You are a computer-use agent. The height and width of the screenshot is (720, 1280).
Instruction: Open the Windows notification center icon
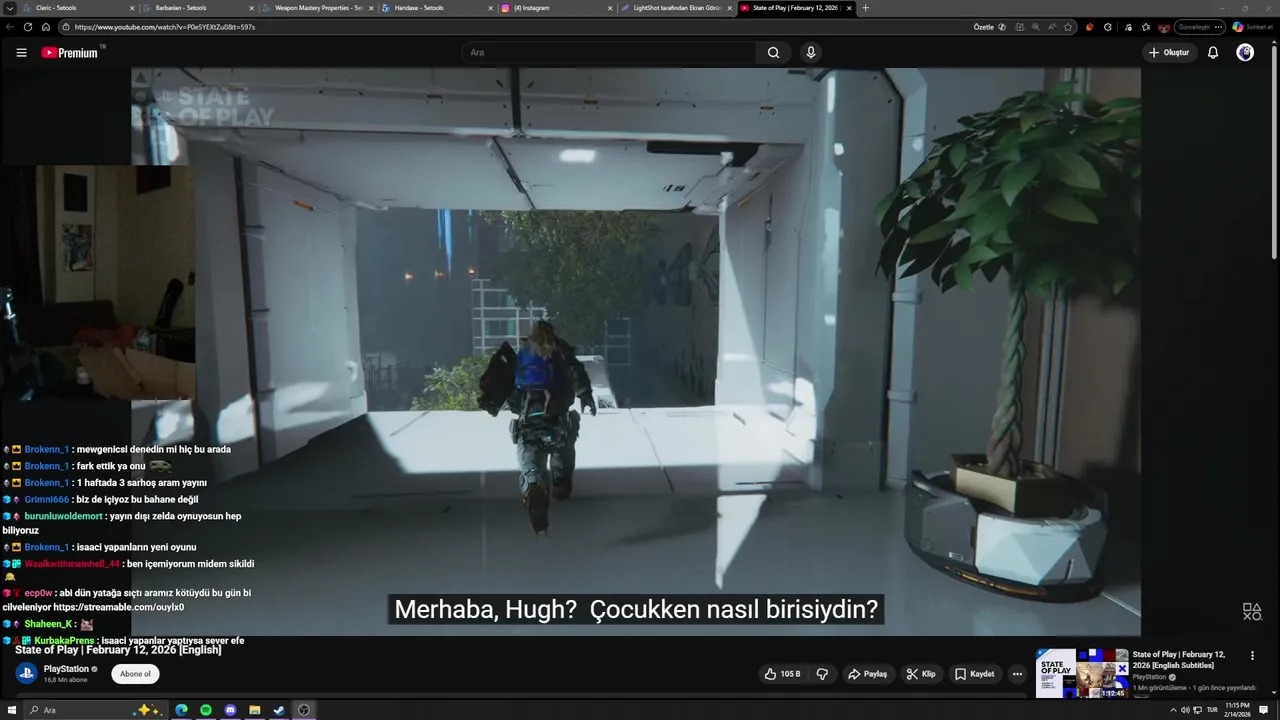(1264, 710)
